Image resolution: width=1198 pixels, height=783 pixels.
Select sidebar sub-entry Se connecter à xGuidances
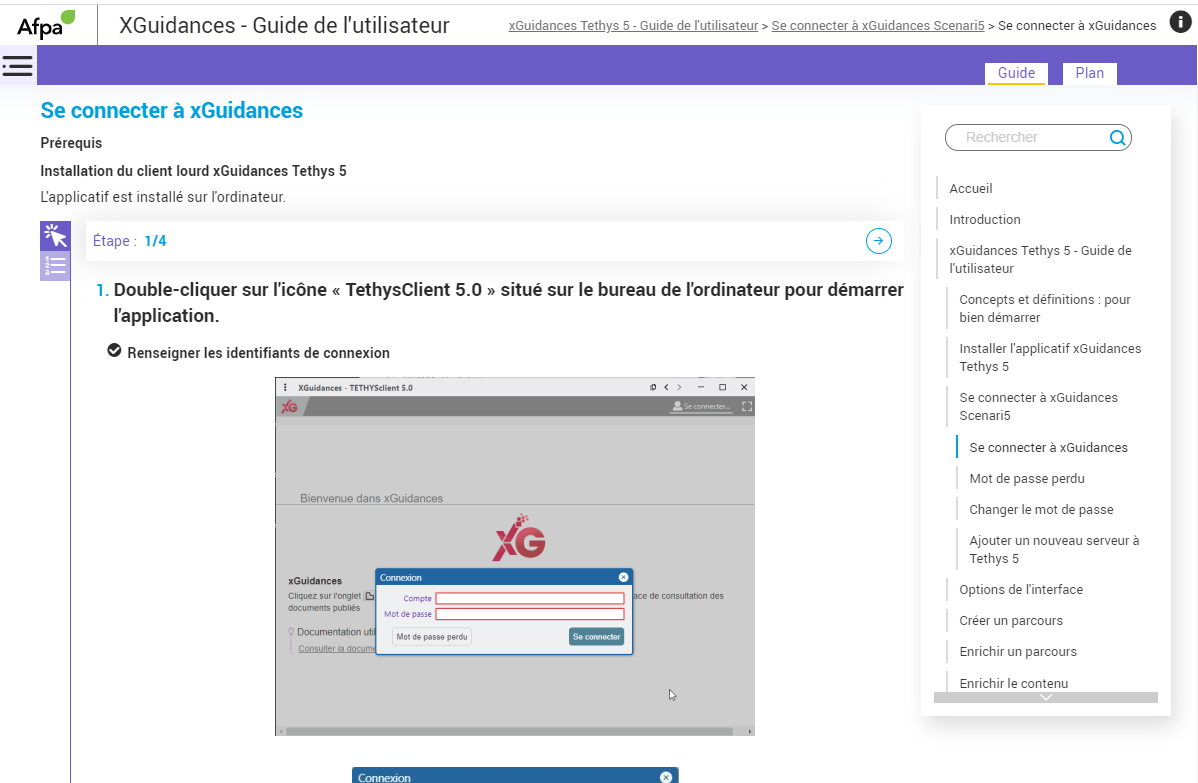(1048, 448)
